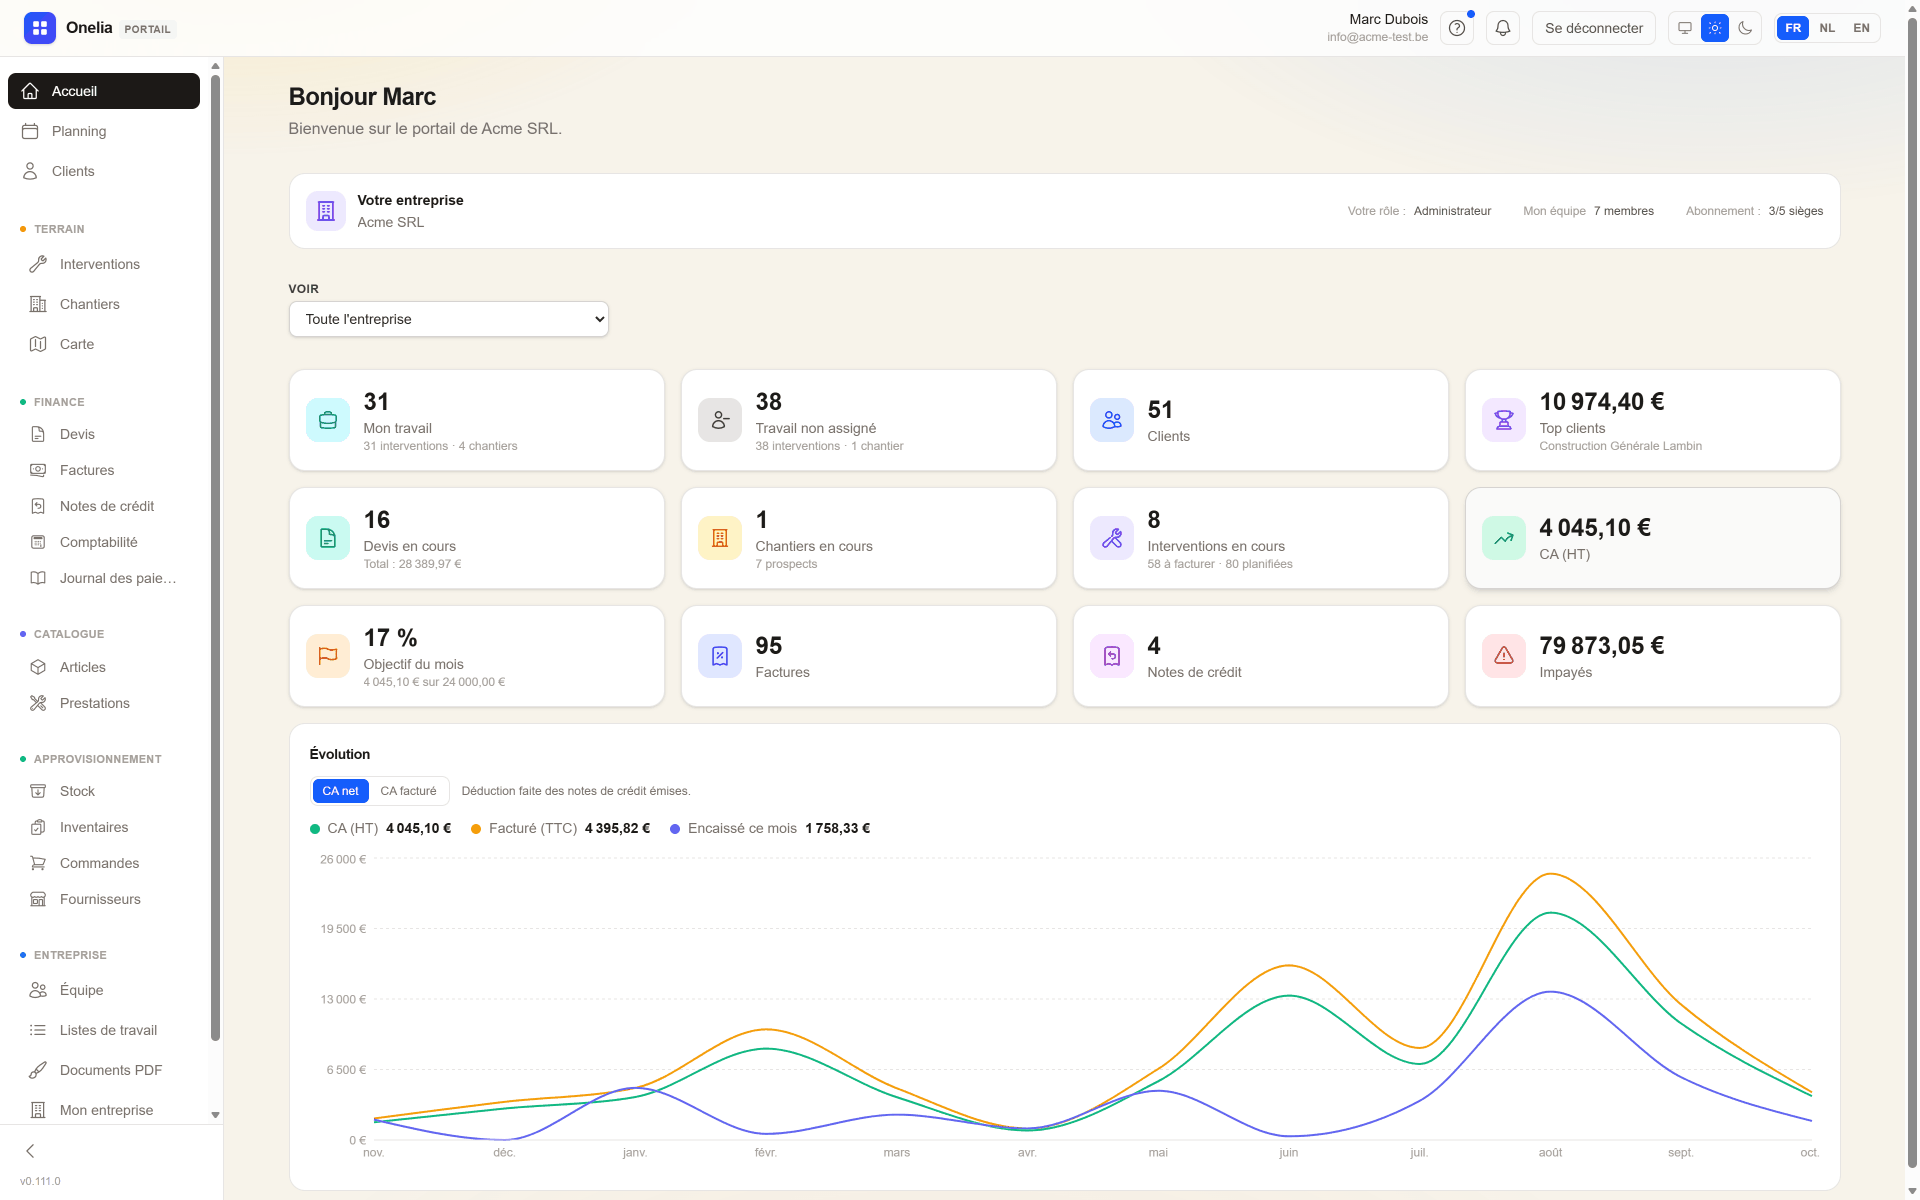Toggle the purple Encaissé ce mois legend
Image resolution: width=1920 pixels, height=1200 pixels.
click(x=770, y=829)
